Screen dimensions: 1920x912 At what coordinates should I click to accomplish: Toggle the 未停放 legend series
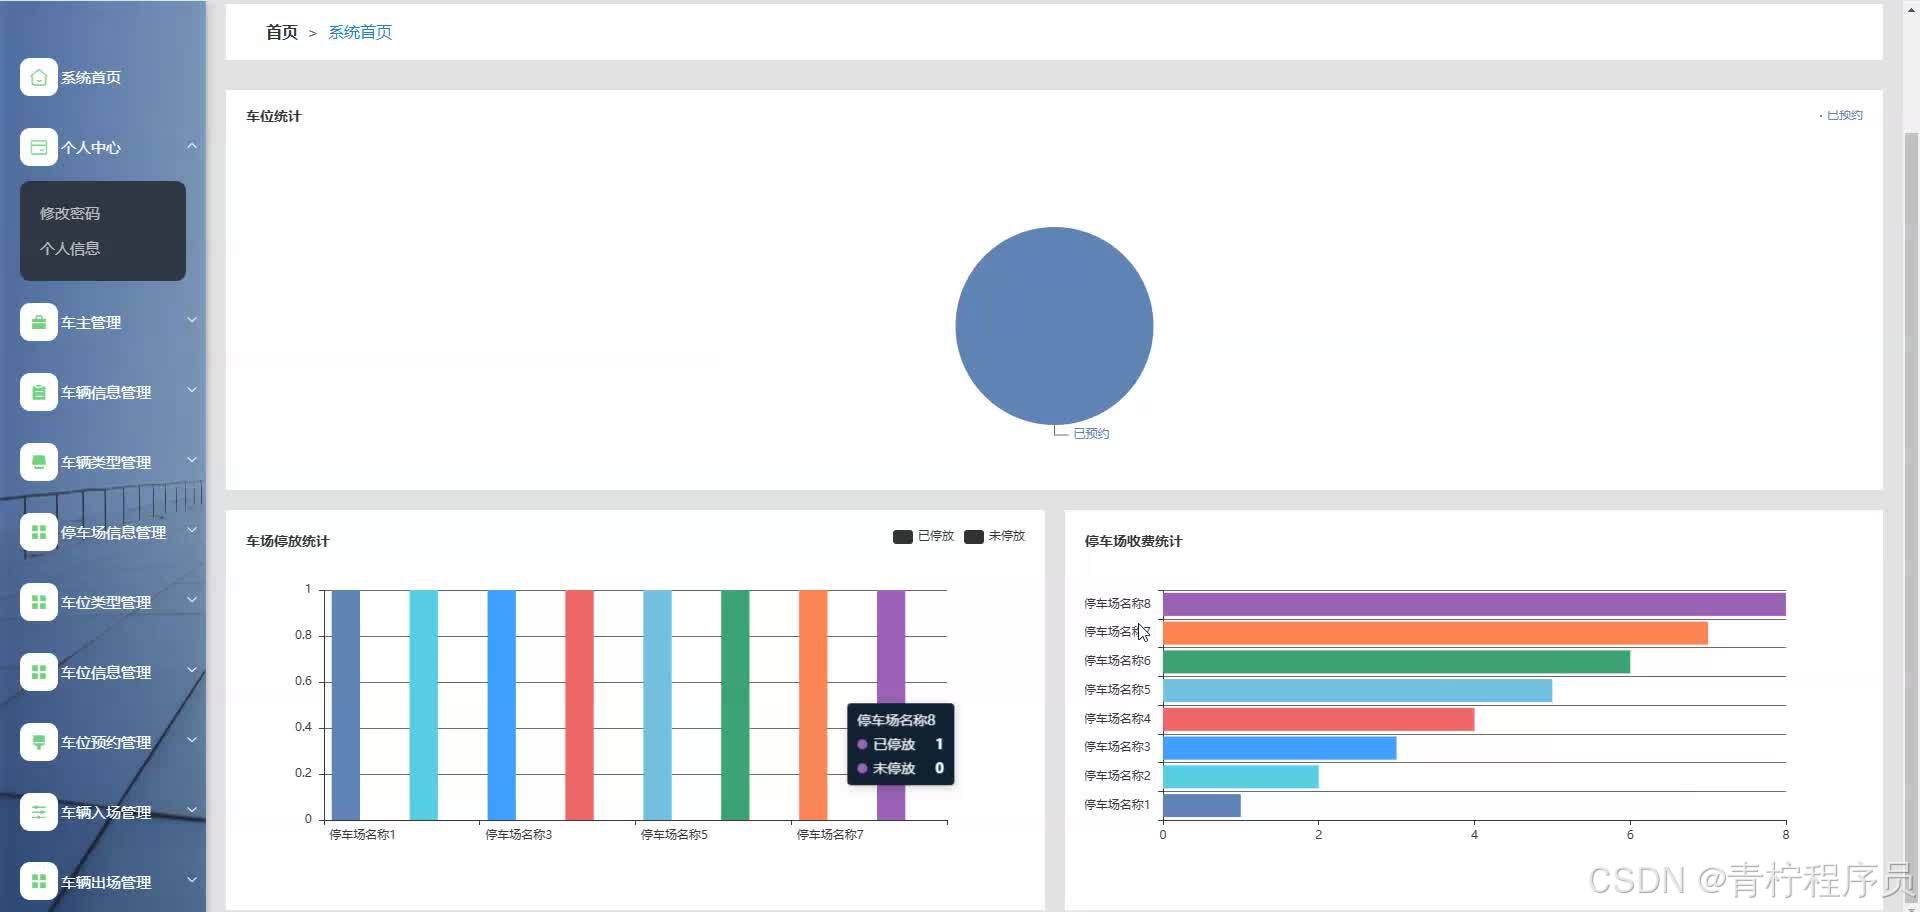pyautogui.click(x=994, y=536)
